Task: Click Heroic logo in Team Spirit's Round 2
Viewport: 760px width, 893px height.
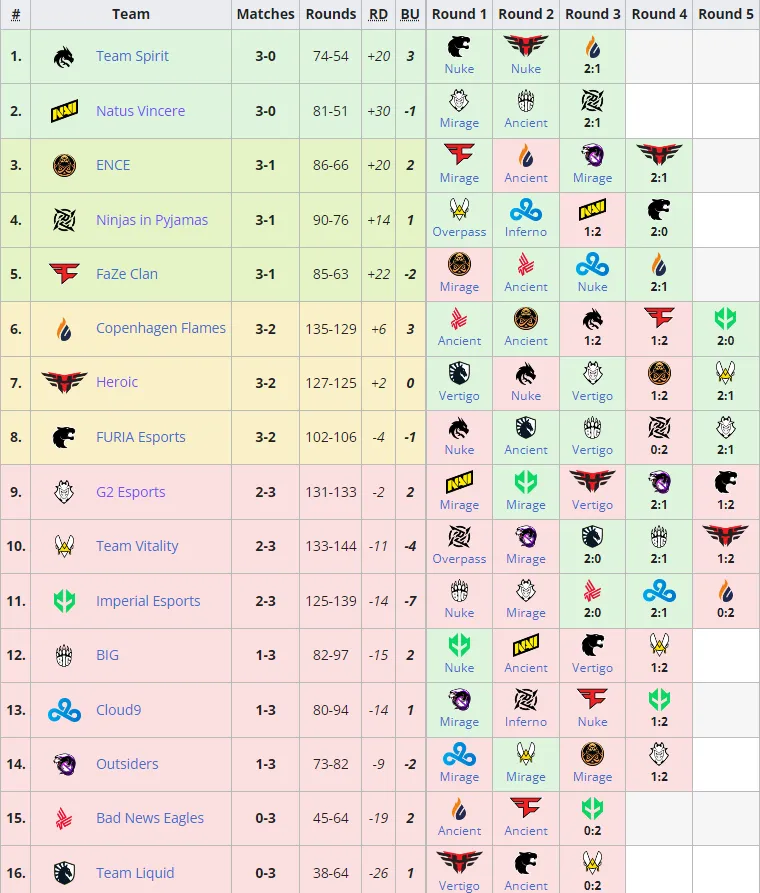Action: [x=526, y=46]
